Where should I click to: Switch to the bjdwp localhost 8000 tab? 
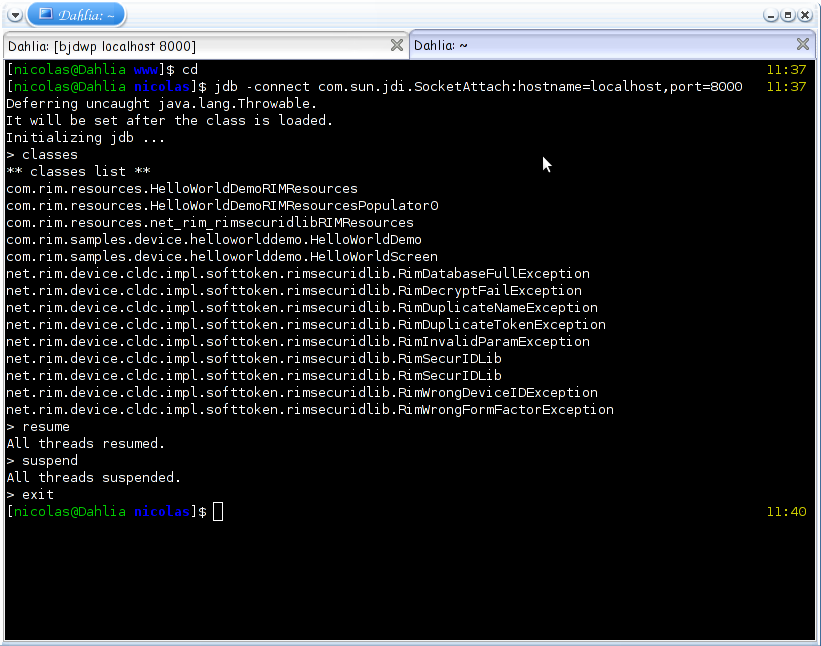click(x=102, y=46)
